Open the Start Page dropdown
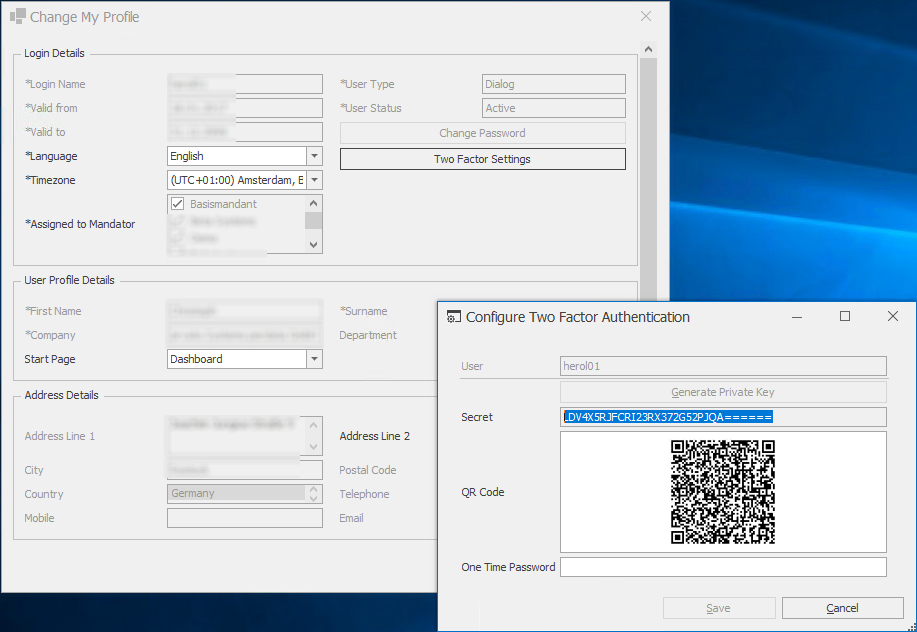Image resolution: width=917 pixels, height=632 pixels. (315, 359)
